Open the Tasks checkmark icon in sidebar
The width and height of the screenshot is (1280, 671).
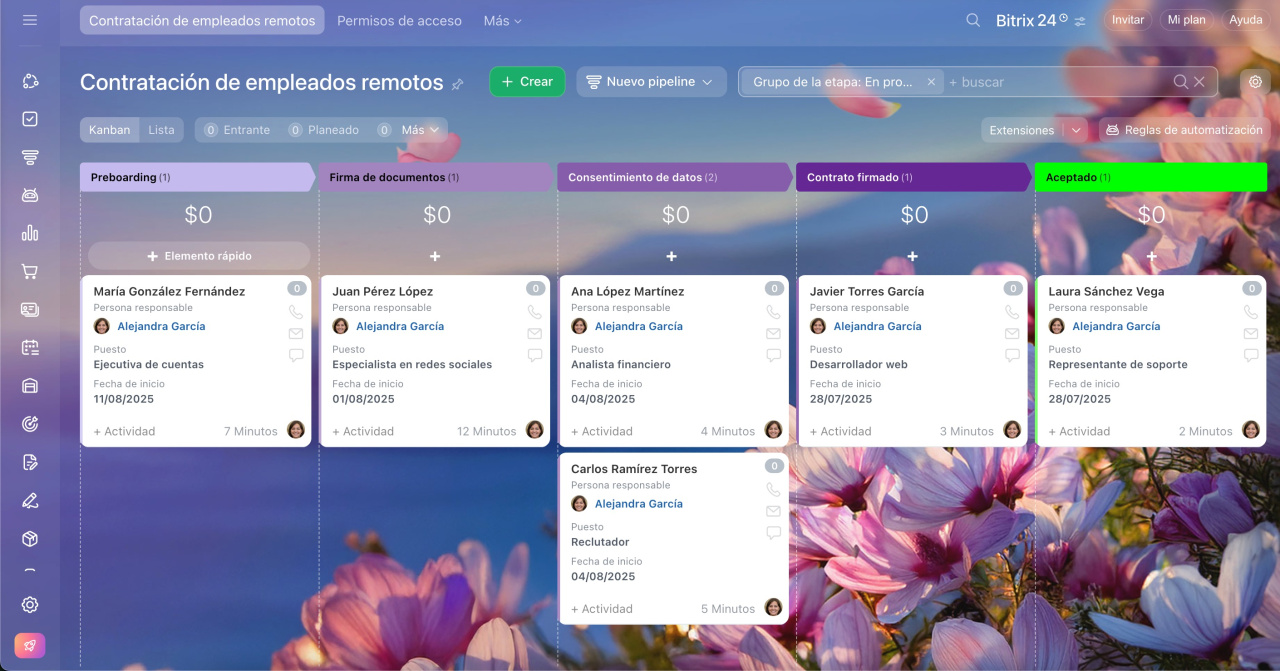[30, 119]
